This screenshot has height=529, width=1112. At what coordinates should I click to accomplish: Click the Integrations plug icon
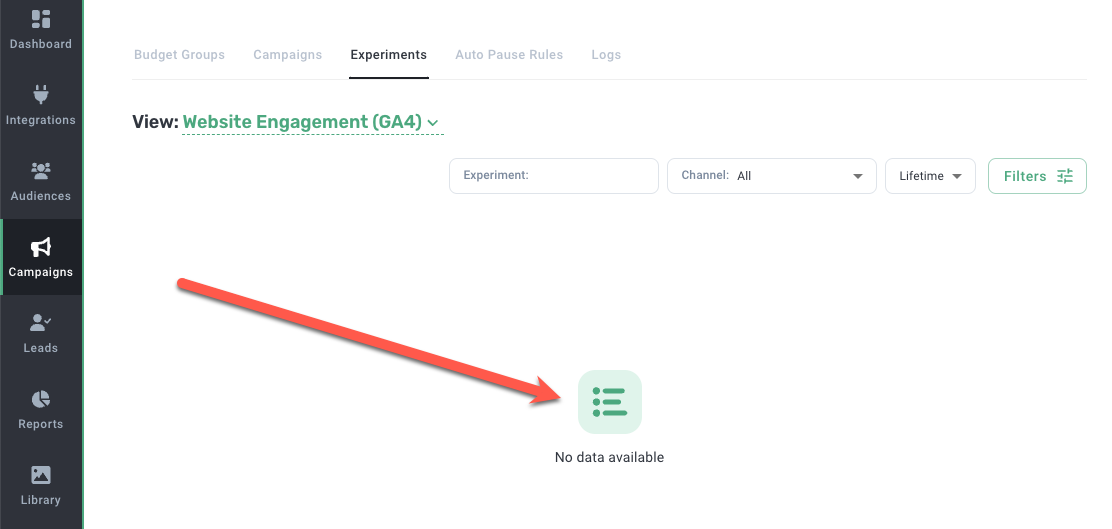(x=41, y=95)
